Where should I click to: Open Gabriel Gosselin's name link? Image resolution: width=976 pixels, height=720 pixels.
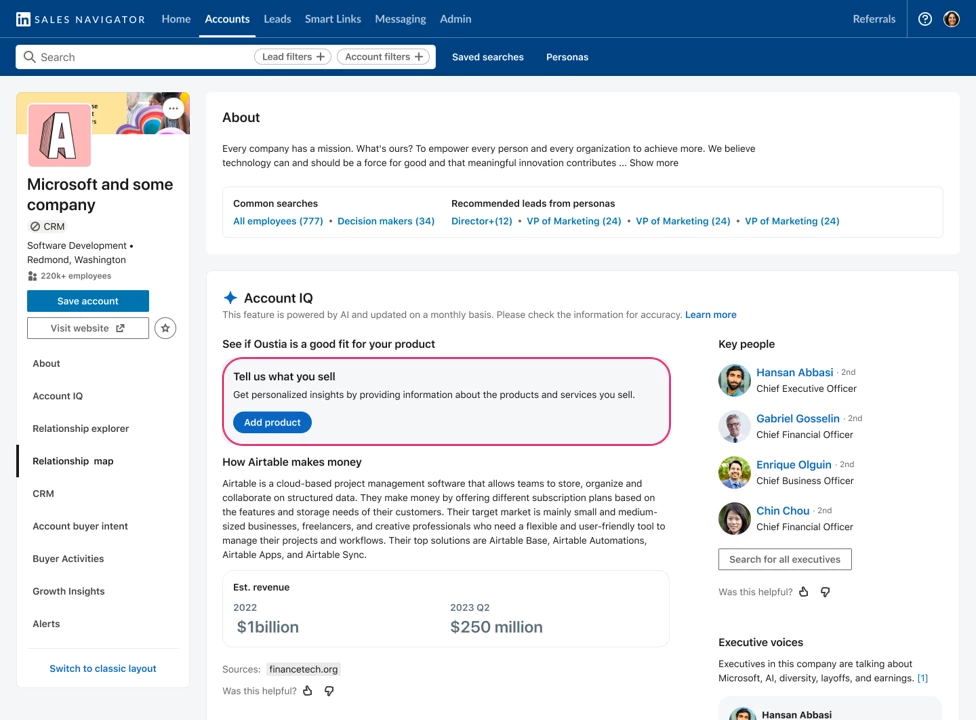click(798, 418)
